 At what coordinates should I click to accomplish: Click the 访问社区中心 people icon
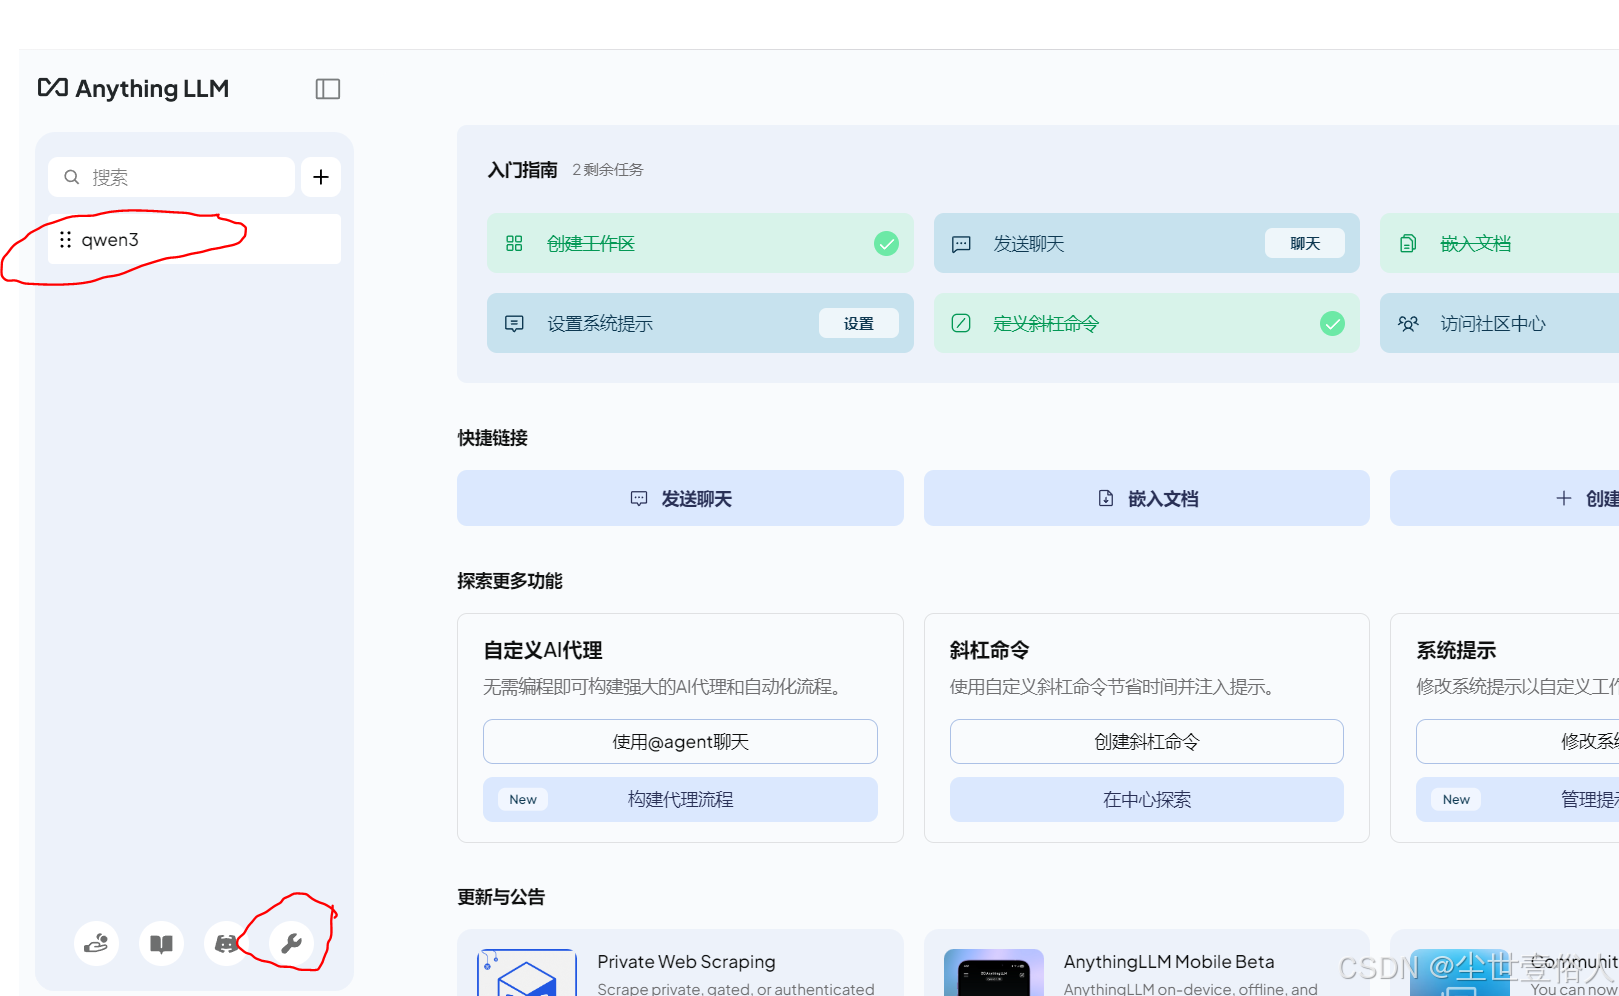(1408, 323)
